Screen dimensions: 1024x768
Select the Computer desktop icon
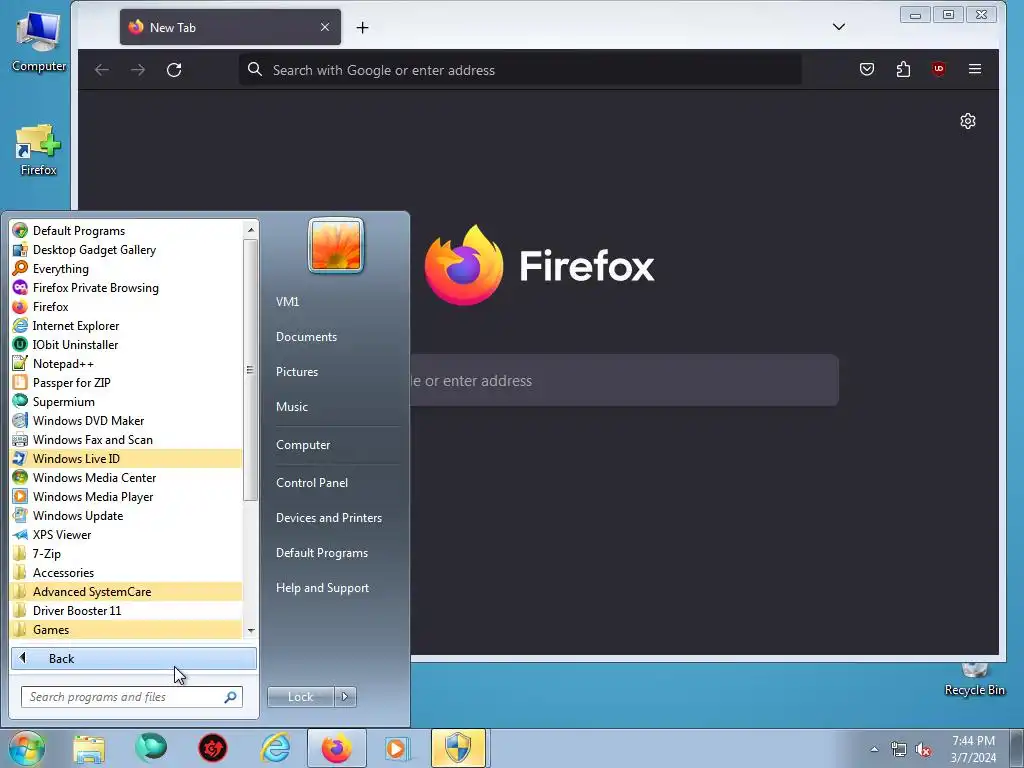tap(39, 42)
